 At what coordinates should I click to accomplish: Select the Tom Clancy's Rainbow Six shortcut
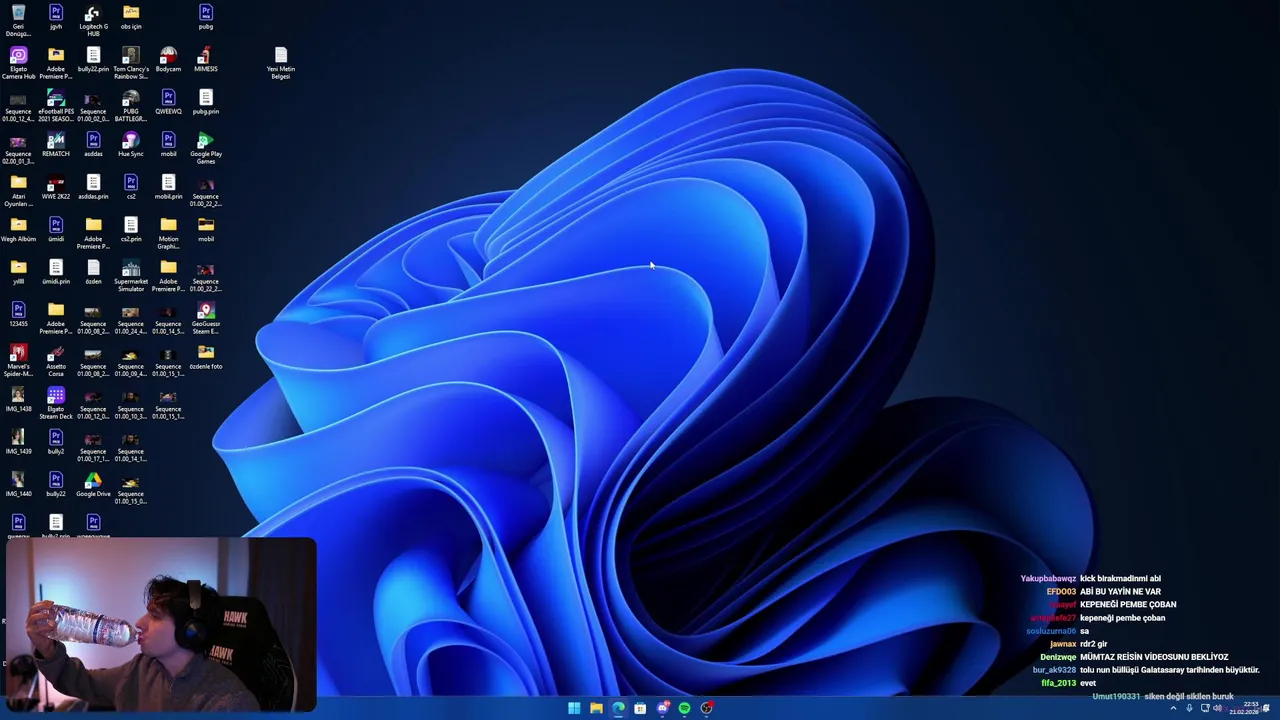[131, 63]
